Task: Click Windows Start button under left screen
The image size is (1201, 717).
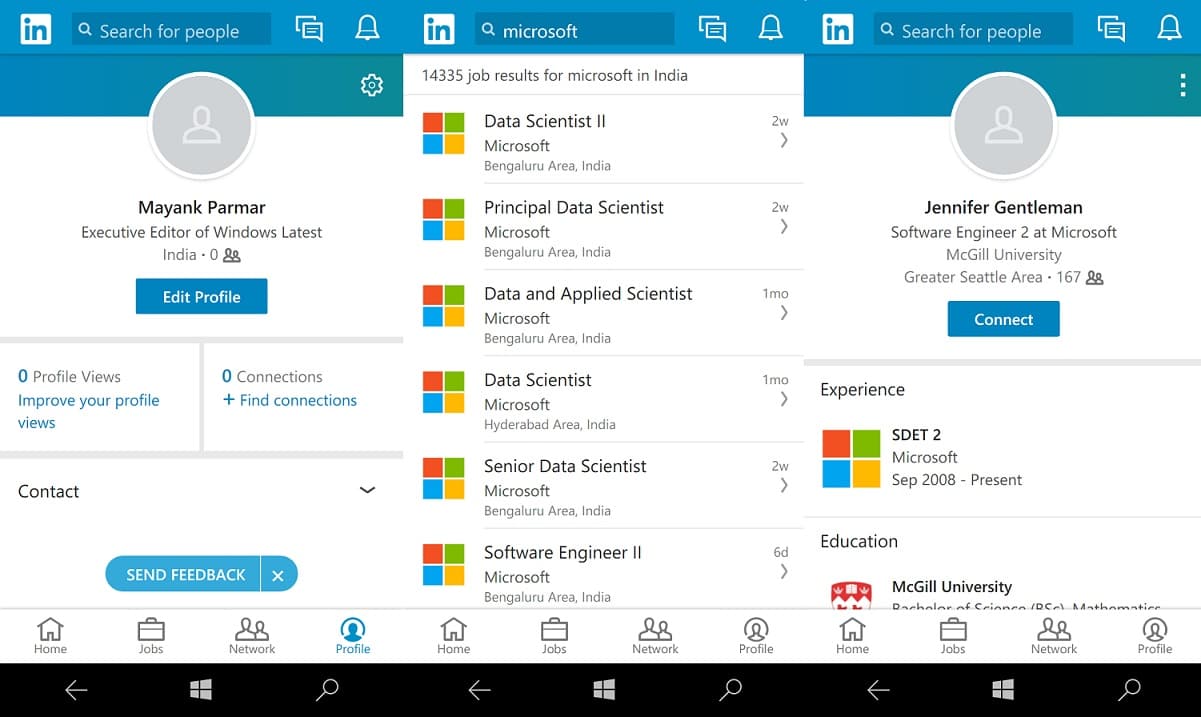Action: click(201, 689)
